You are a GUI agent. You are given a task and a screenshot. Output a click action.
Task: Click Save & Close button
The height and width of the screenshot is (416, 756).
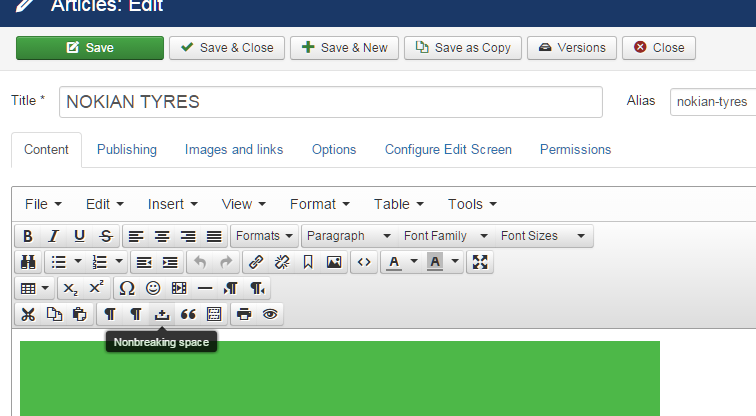pos(227,48)
